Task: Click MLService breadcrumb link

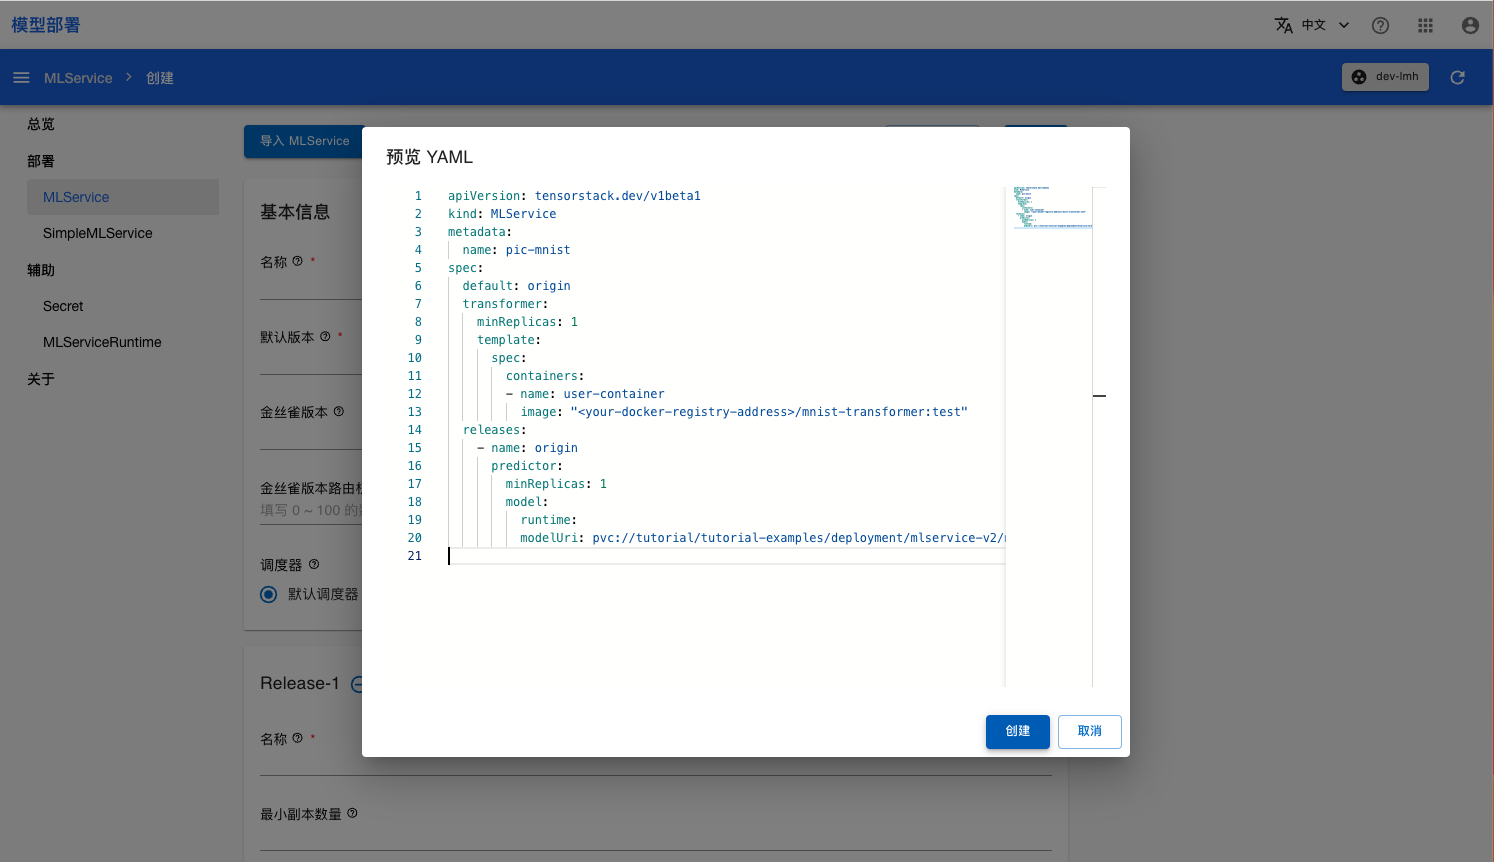Action: [78, 78]
